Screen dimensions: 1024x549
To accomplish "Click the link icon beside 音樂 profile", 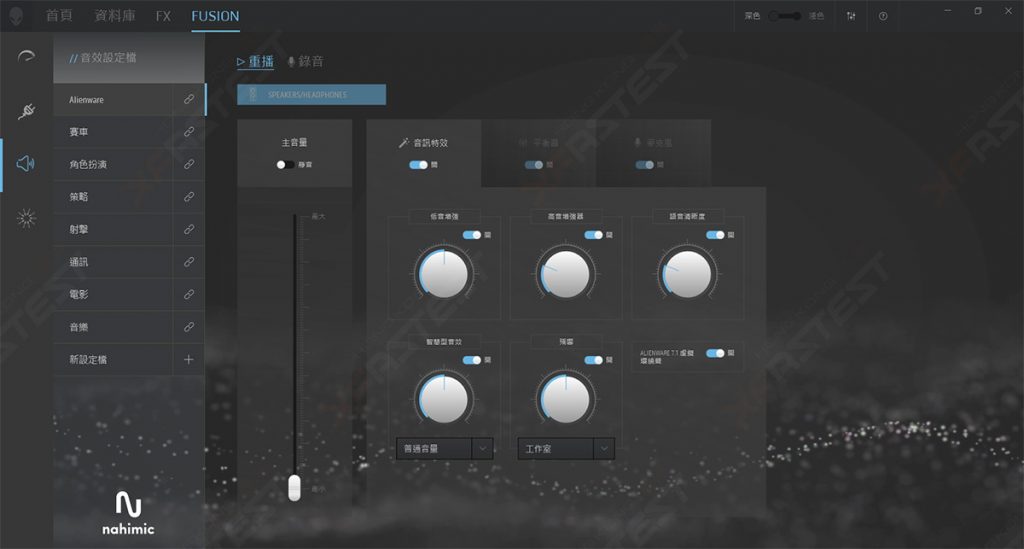I will coord(189,327).
